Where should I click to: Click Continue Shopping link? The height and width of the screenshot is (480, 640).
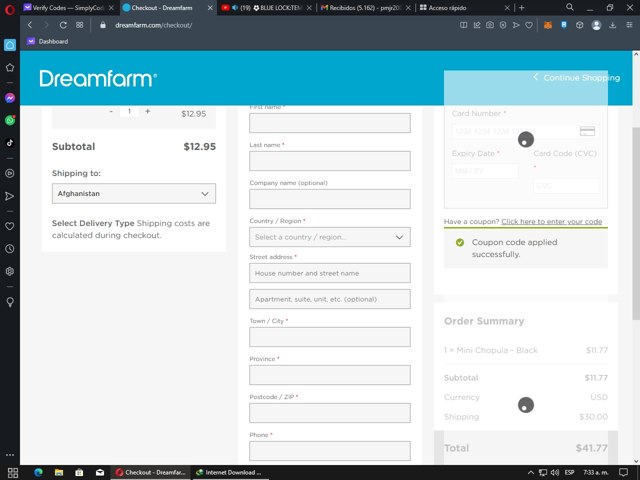click(x=576, y=78)
